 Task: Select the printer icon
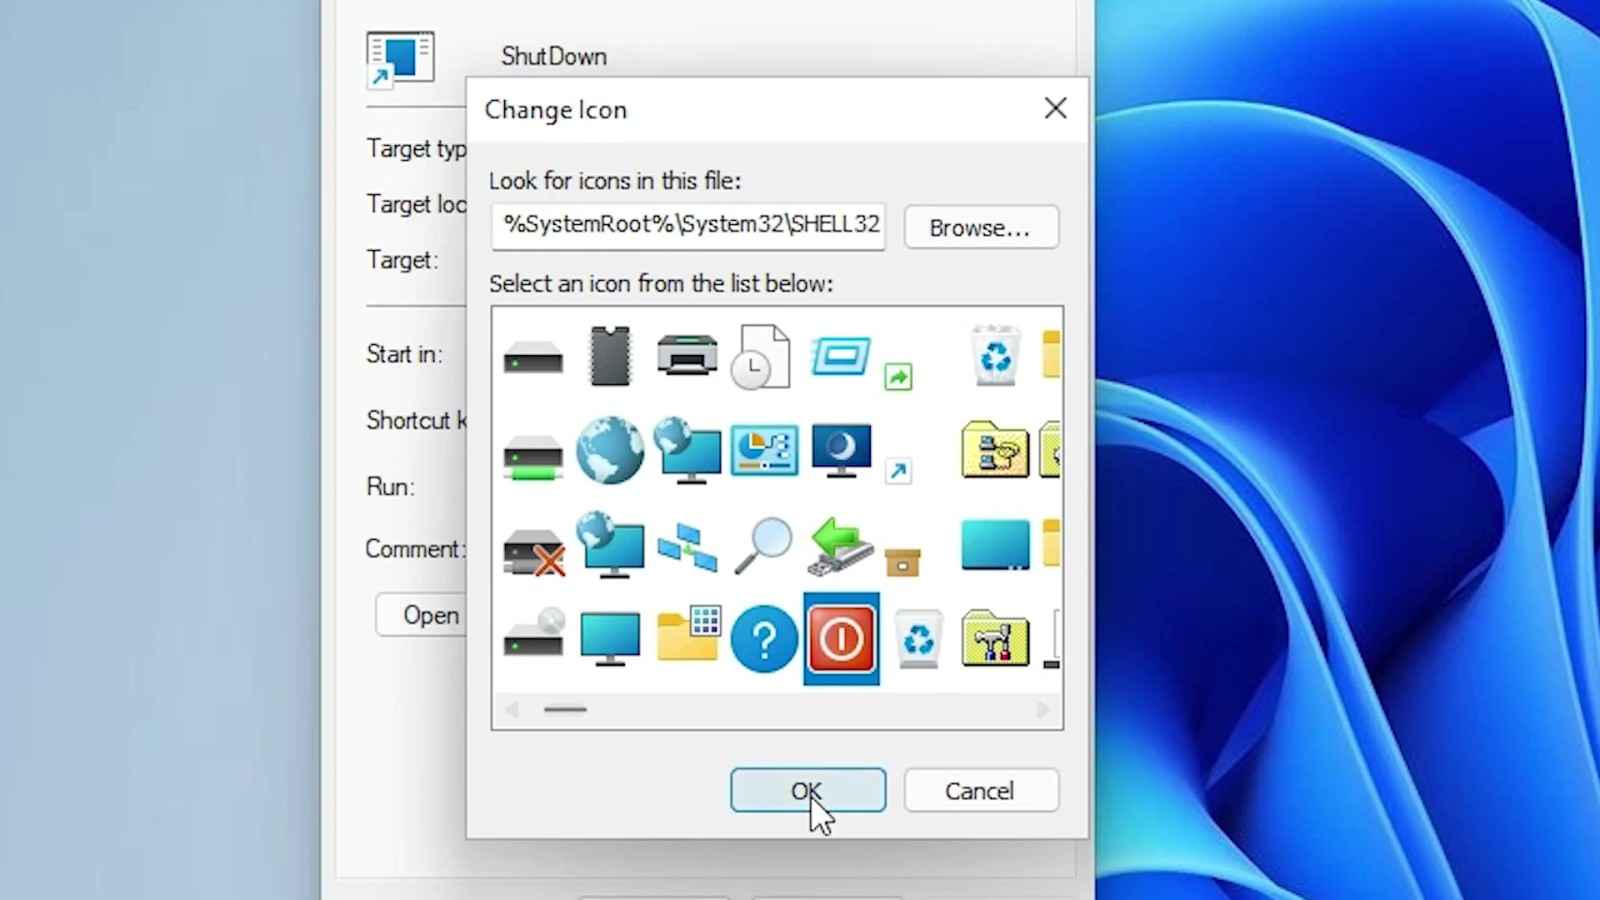coord(687,356)
